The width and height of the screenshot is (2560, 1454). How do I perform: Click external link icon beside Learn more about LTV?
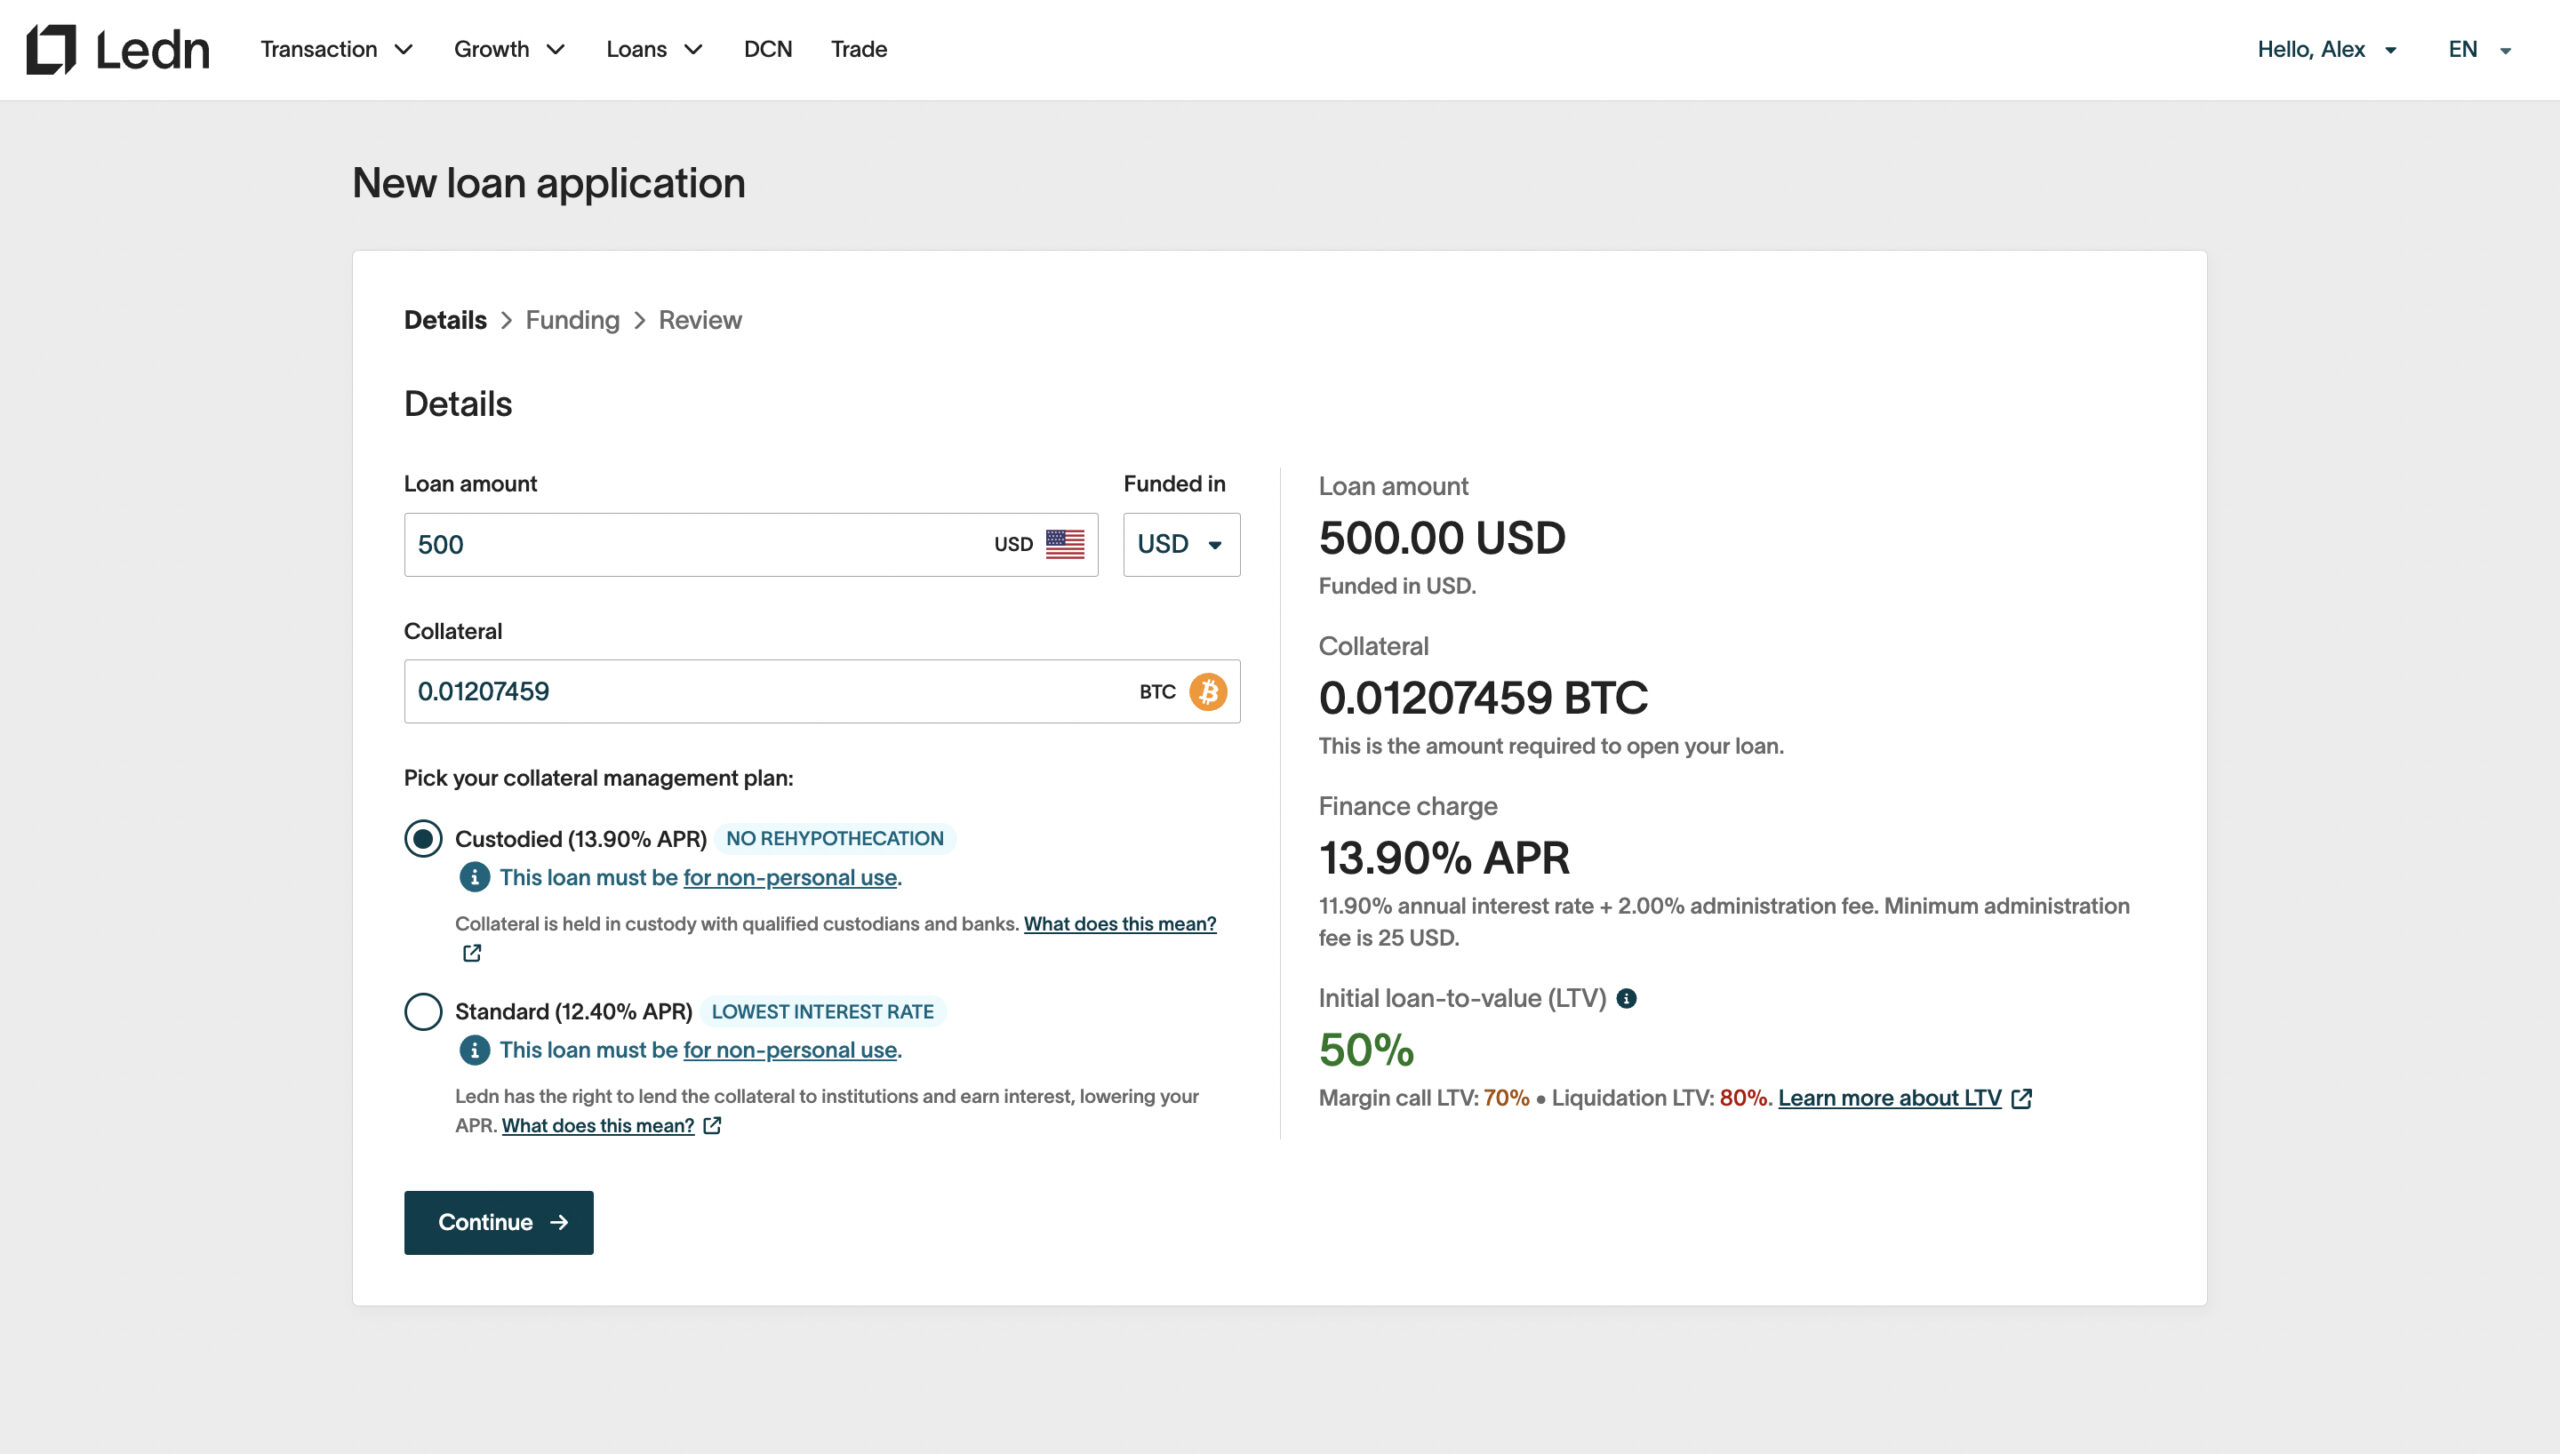pyautogui.click(x=2022, y=1098)
